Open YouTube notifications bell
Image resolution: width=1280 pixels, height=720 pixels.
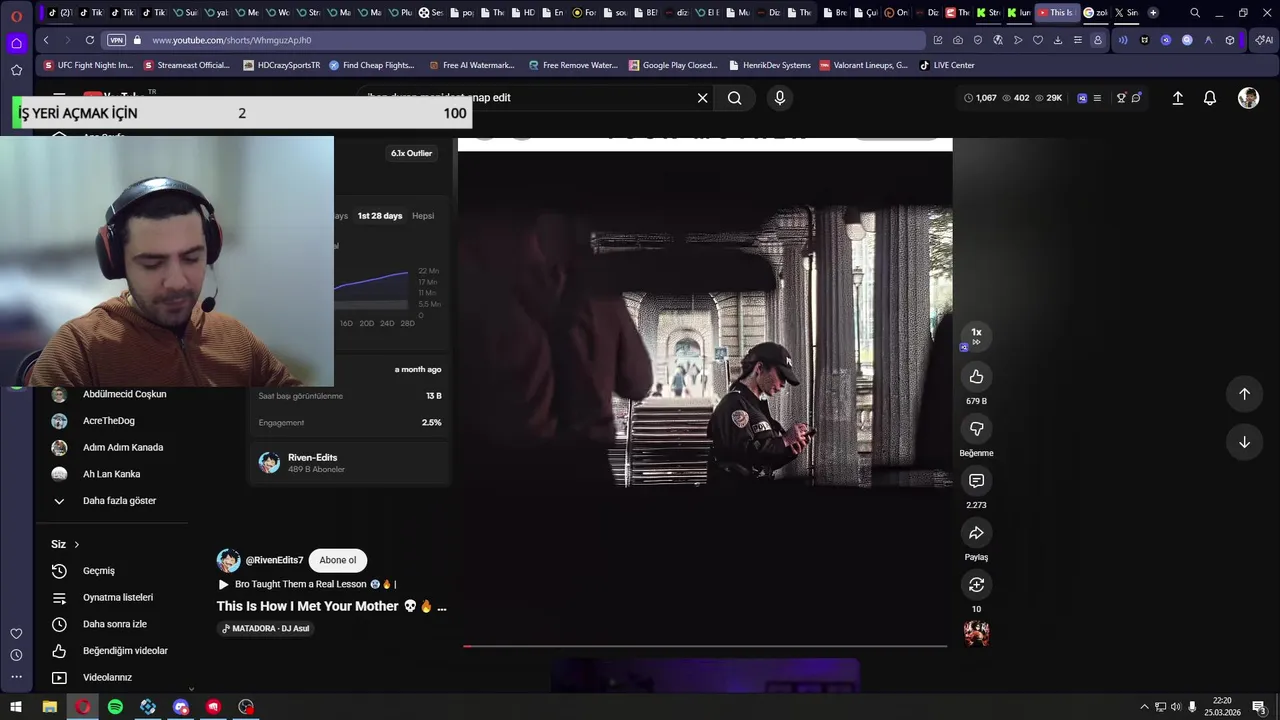(1210, 98)
